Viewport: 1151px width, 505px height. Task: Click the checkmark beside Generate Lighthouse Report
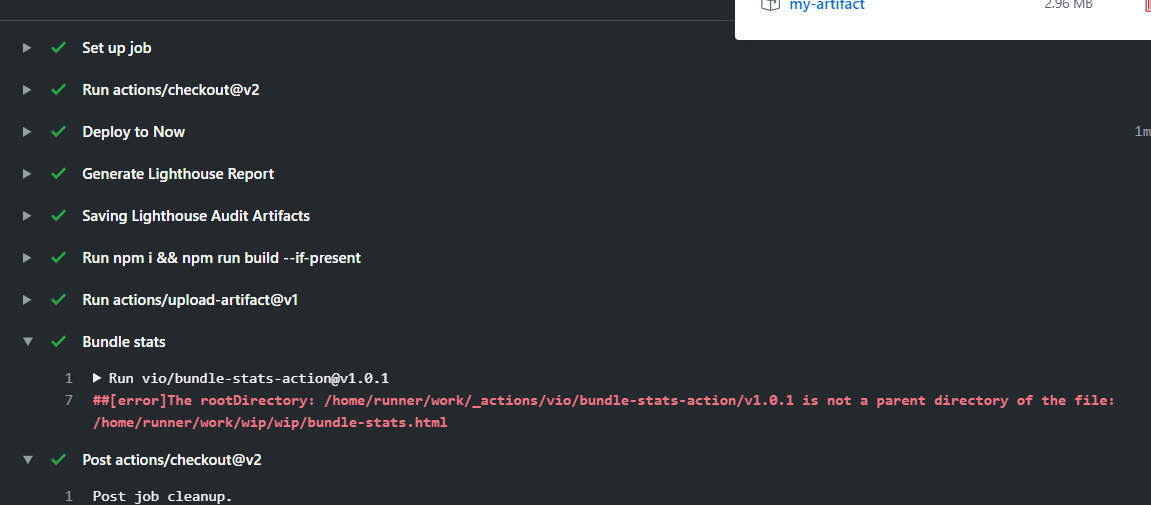[59, 174]
